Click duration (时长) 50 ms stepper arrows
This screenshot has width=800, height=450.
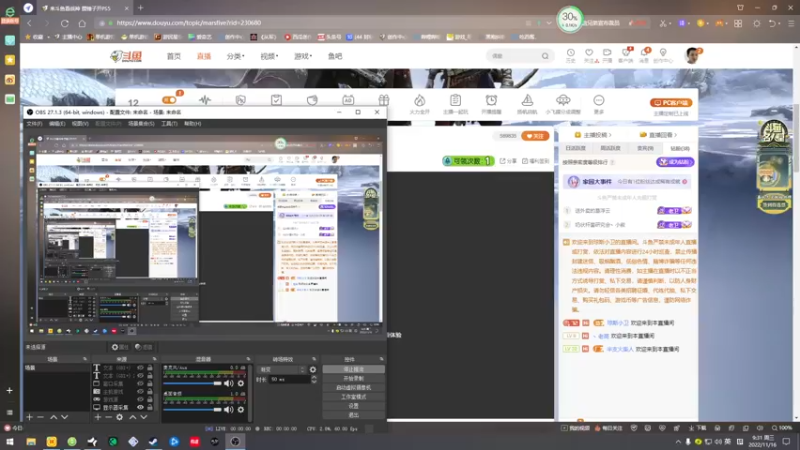coord(314,380)
